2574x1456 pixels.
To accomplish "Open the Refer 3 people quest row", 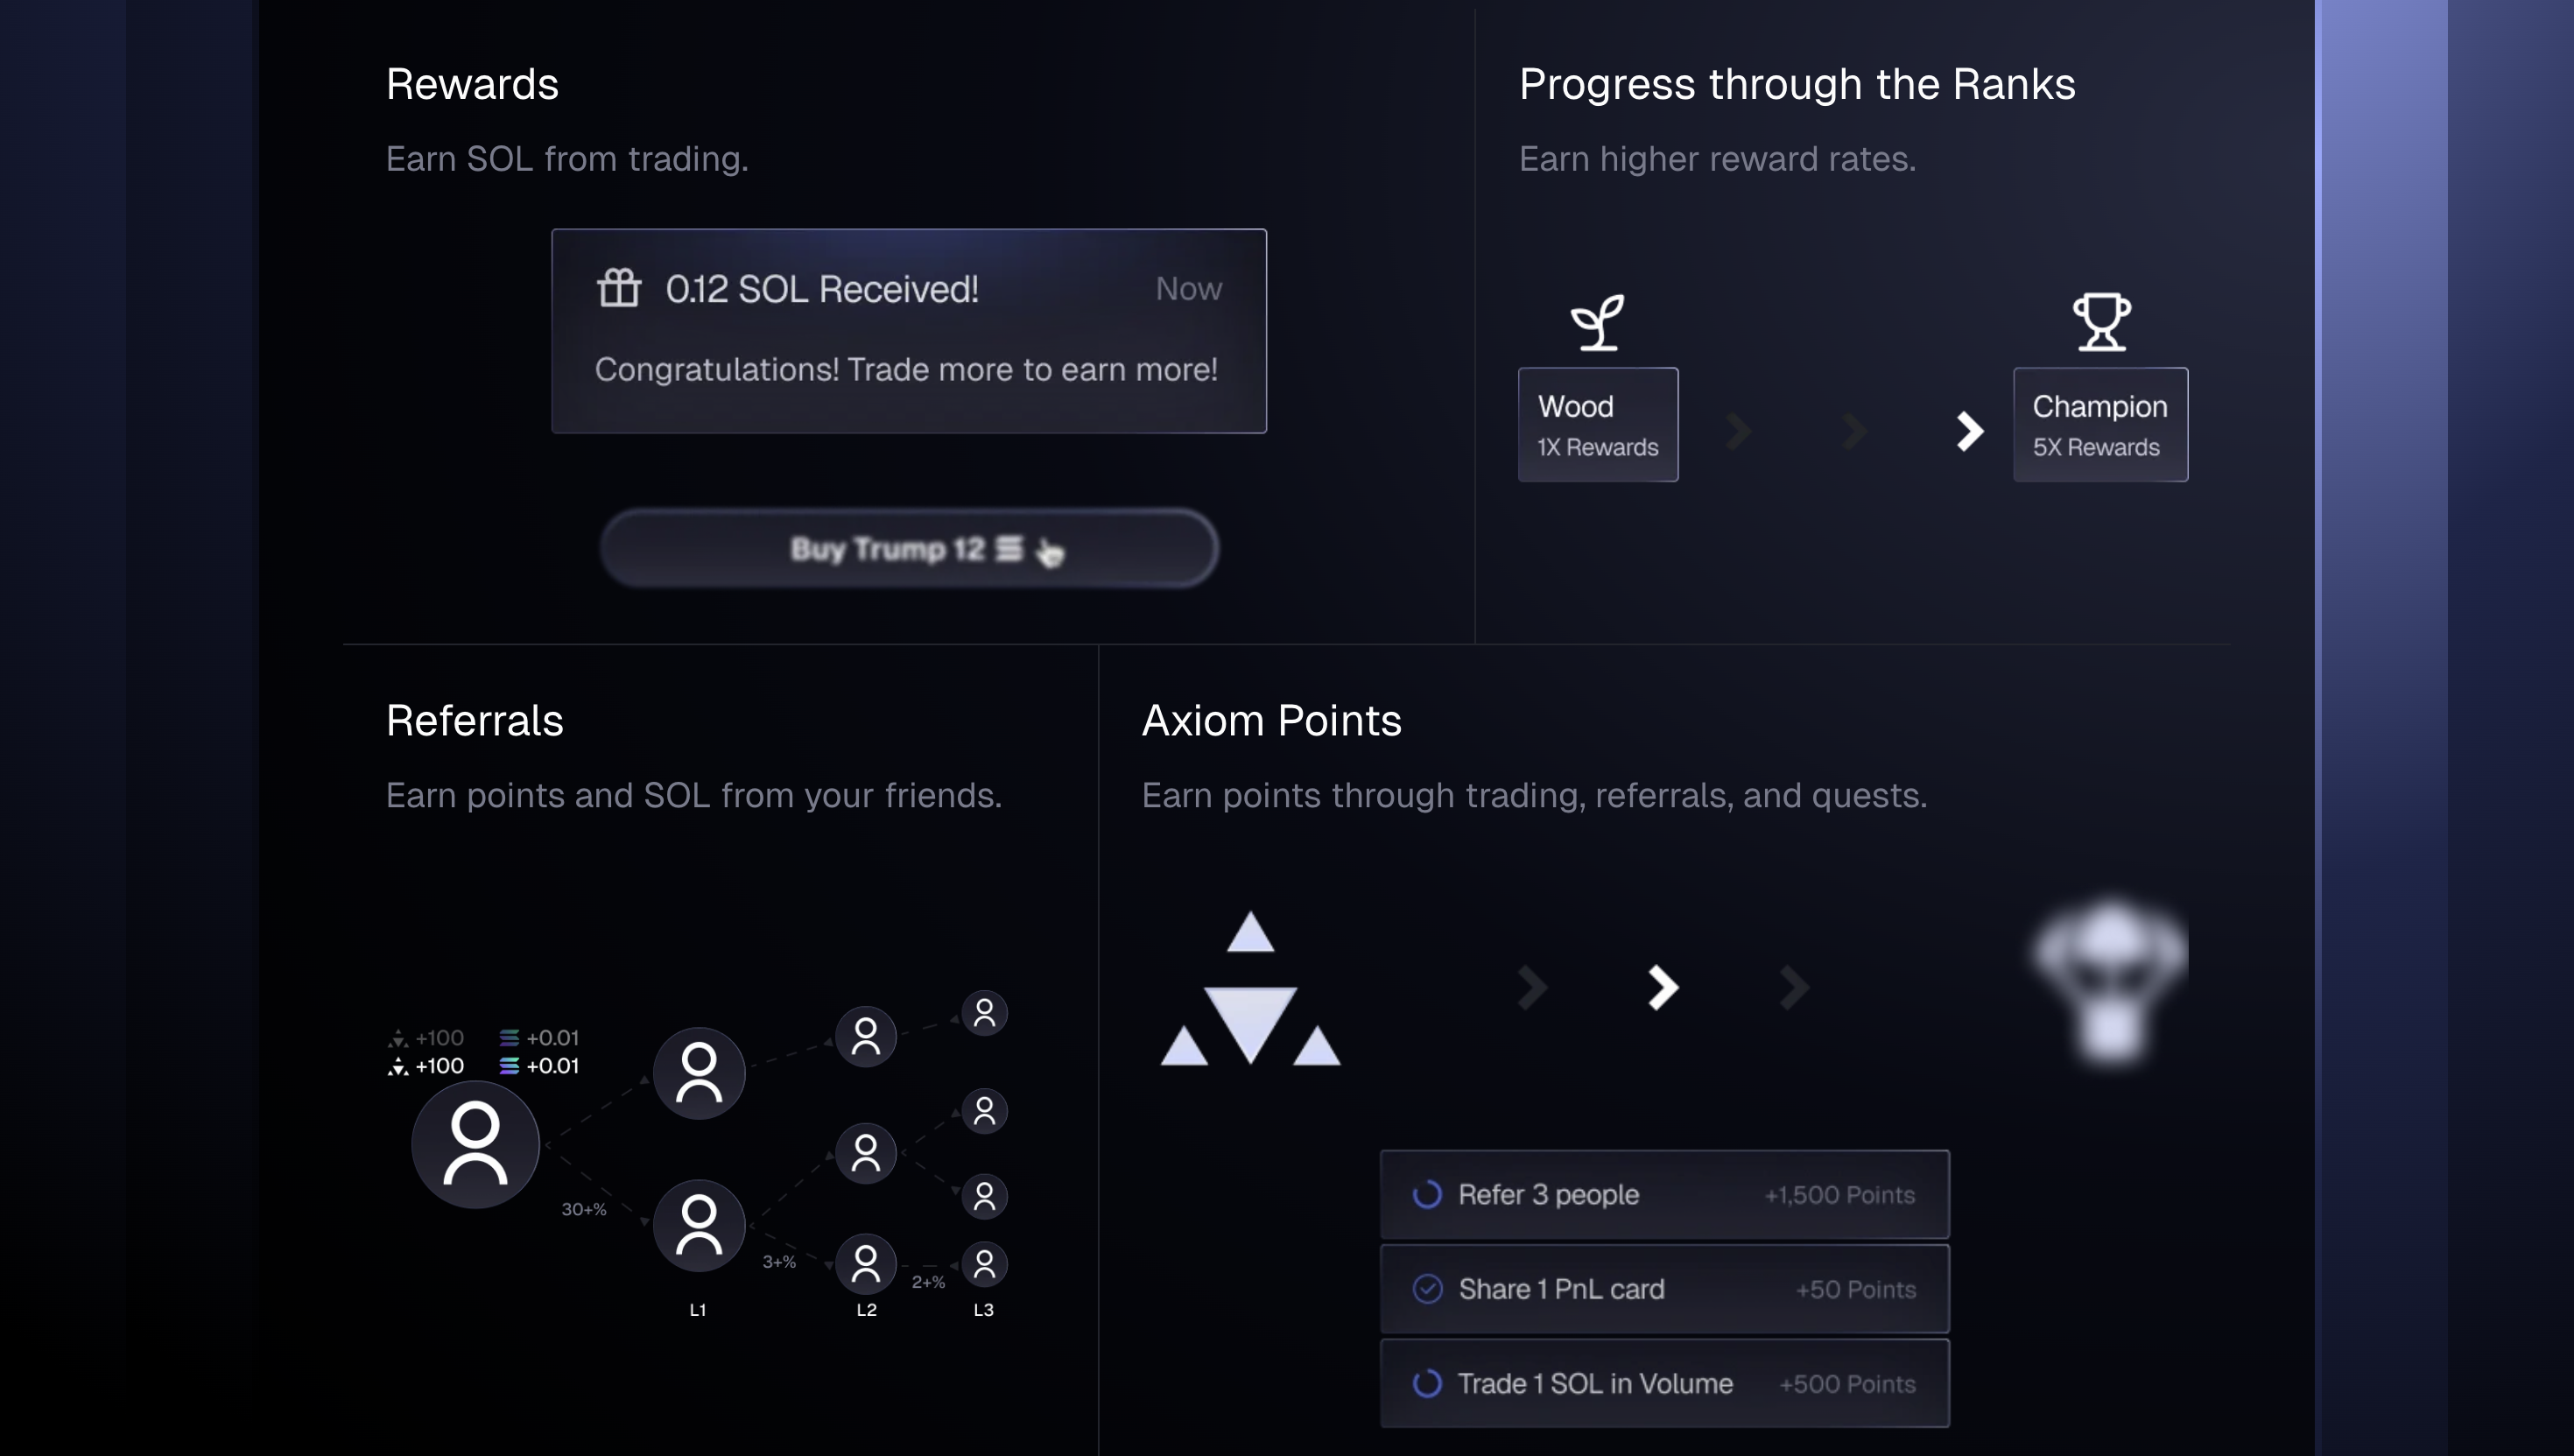I will pos(1664,1194).
